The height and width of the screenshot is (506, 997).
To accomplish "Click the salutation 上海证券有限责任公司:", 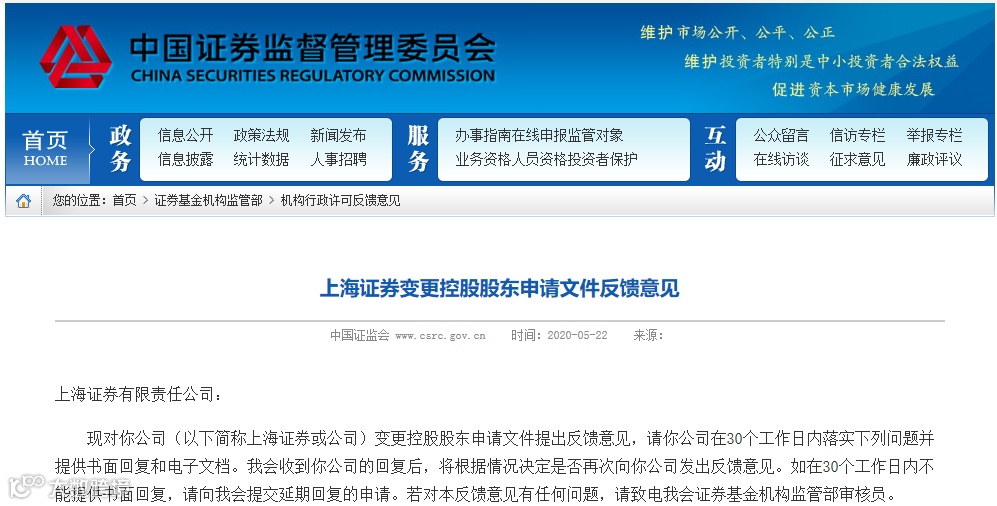I will 139,395.
